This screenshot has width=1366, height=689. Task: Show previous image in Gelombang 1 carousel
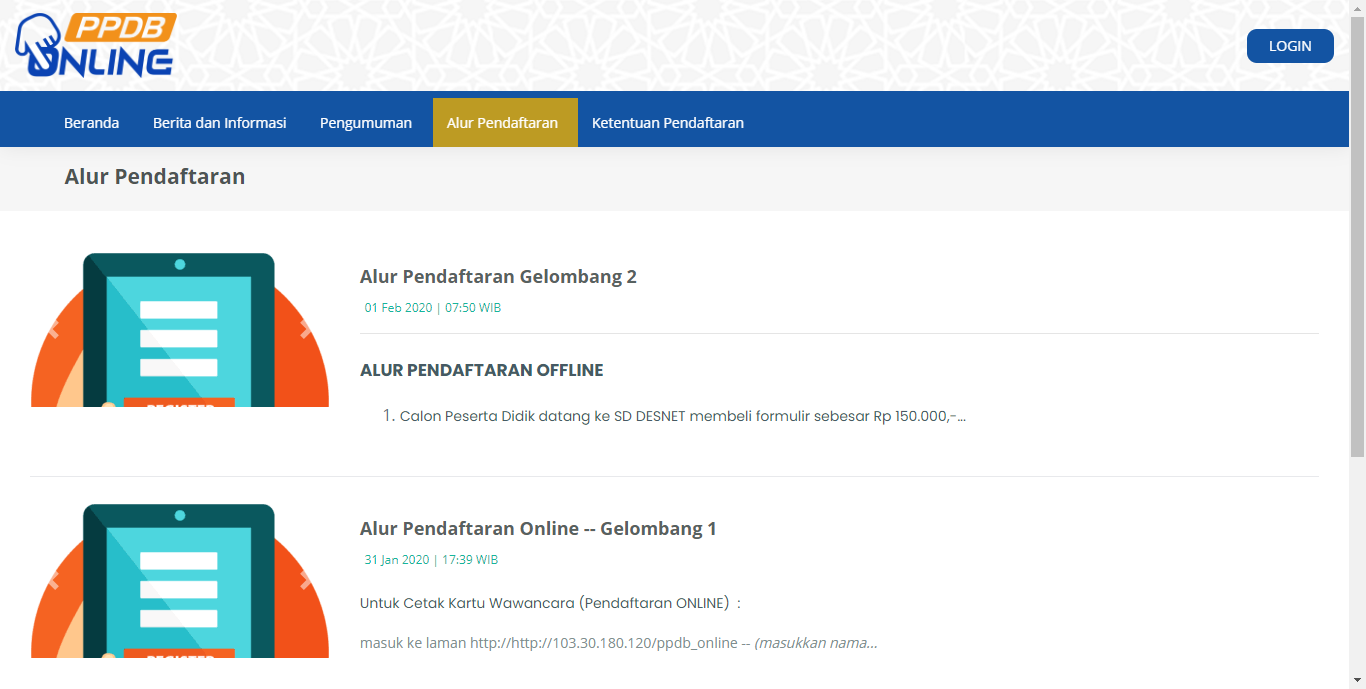coord(53,580)
